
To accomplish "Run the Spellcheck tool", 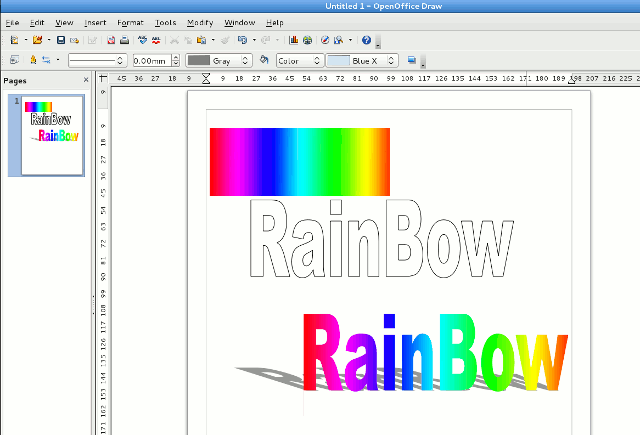I will coord(142,40).
